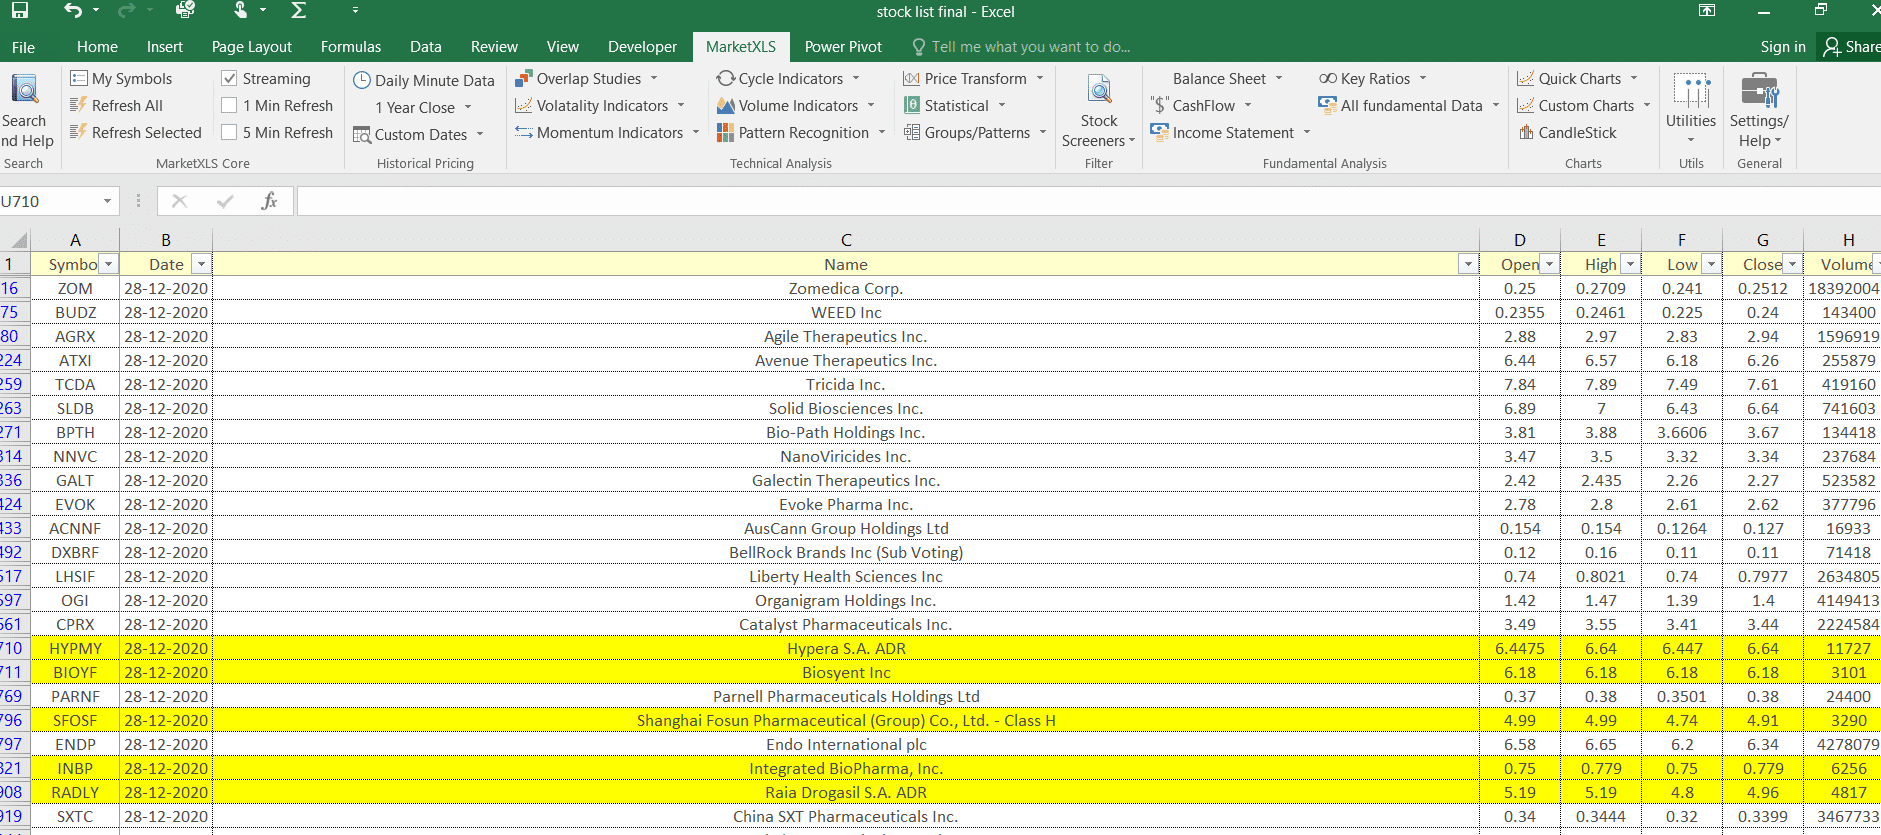1881x835 pixels.
Task: Select column C header
Action: (846, 240)
